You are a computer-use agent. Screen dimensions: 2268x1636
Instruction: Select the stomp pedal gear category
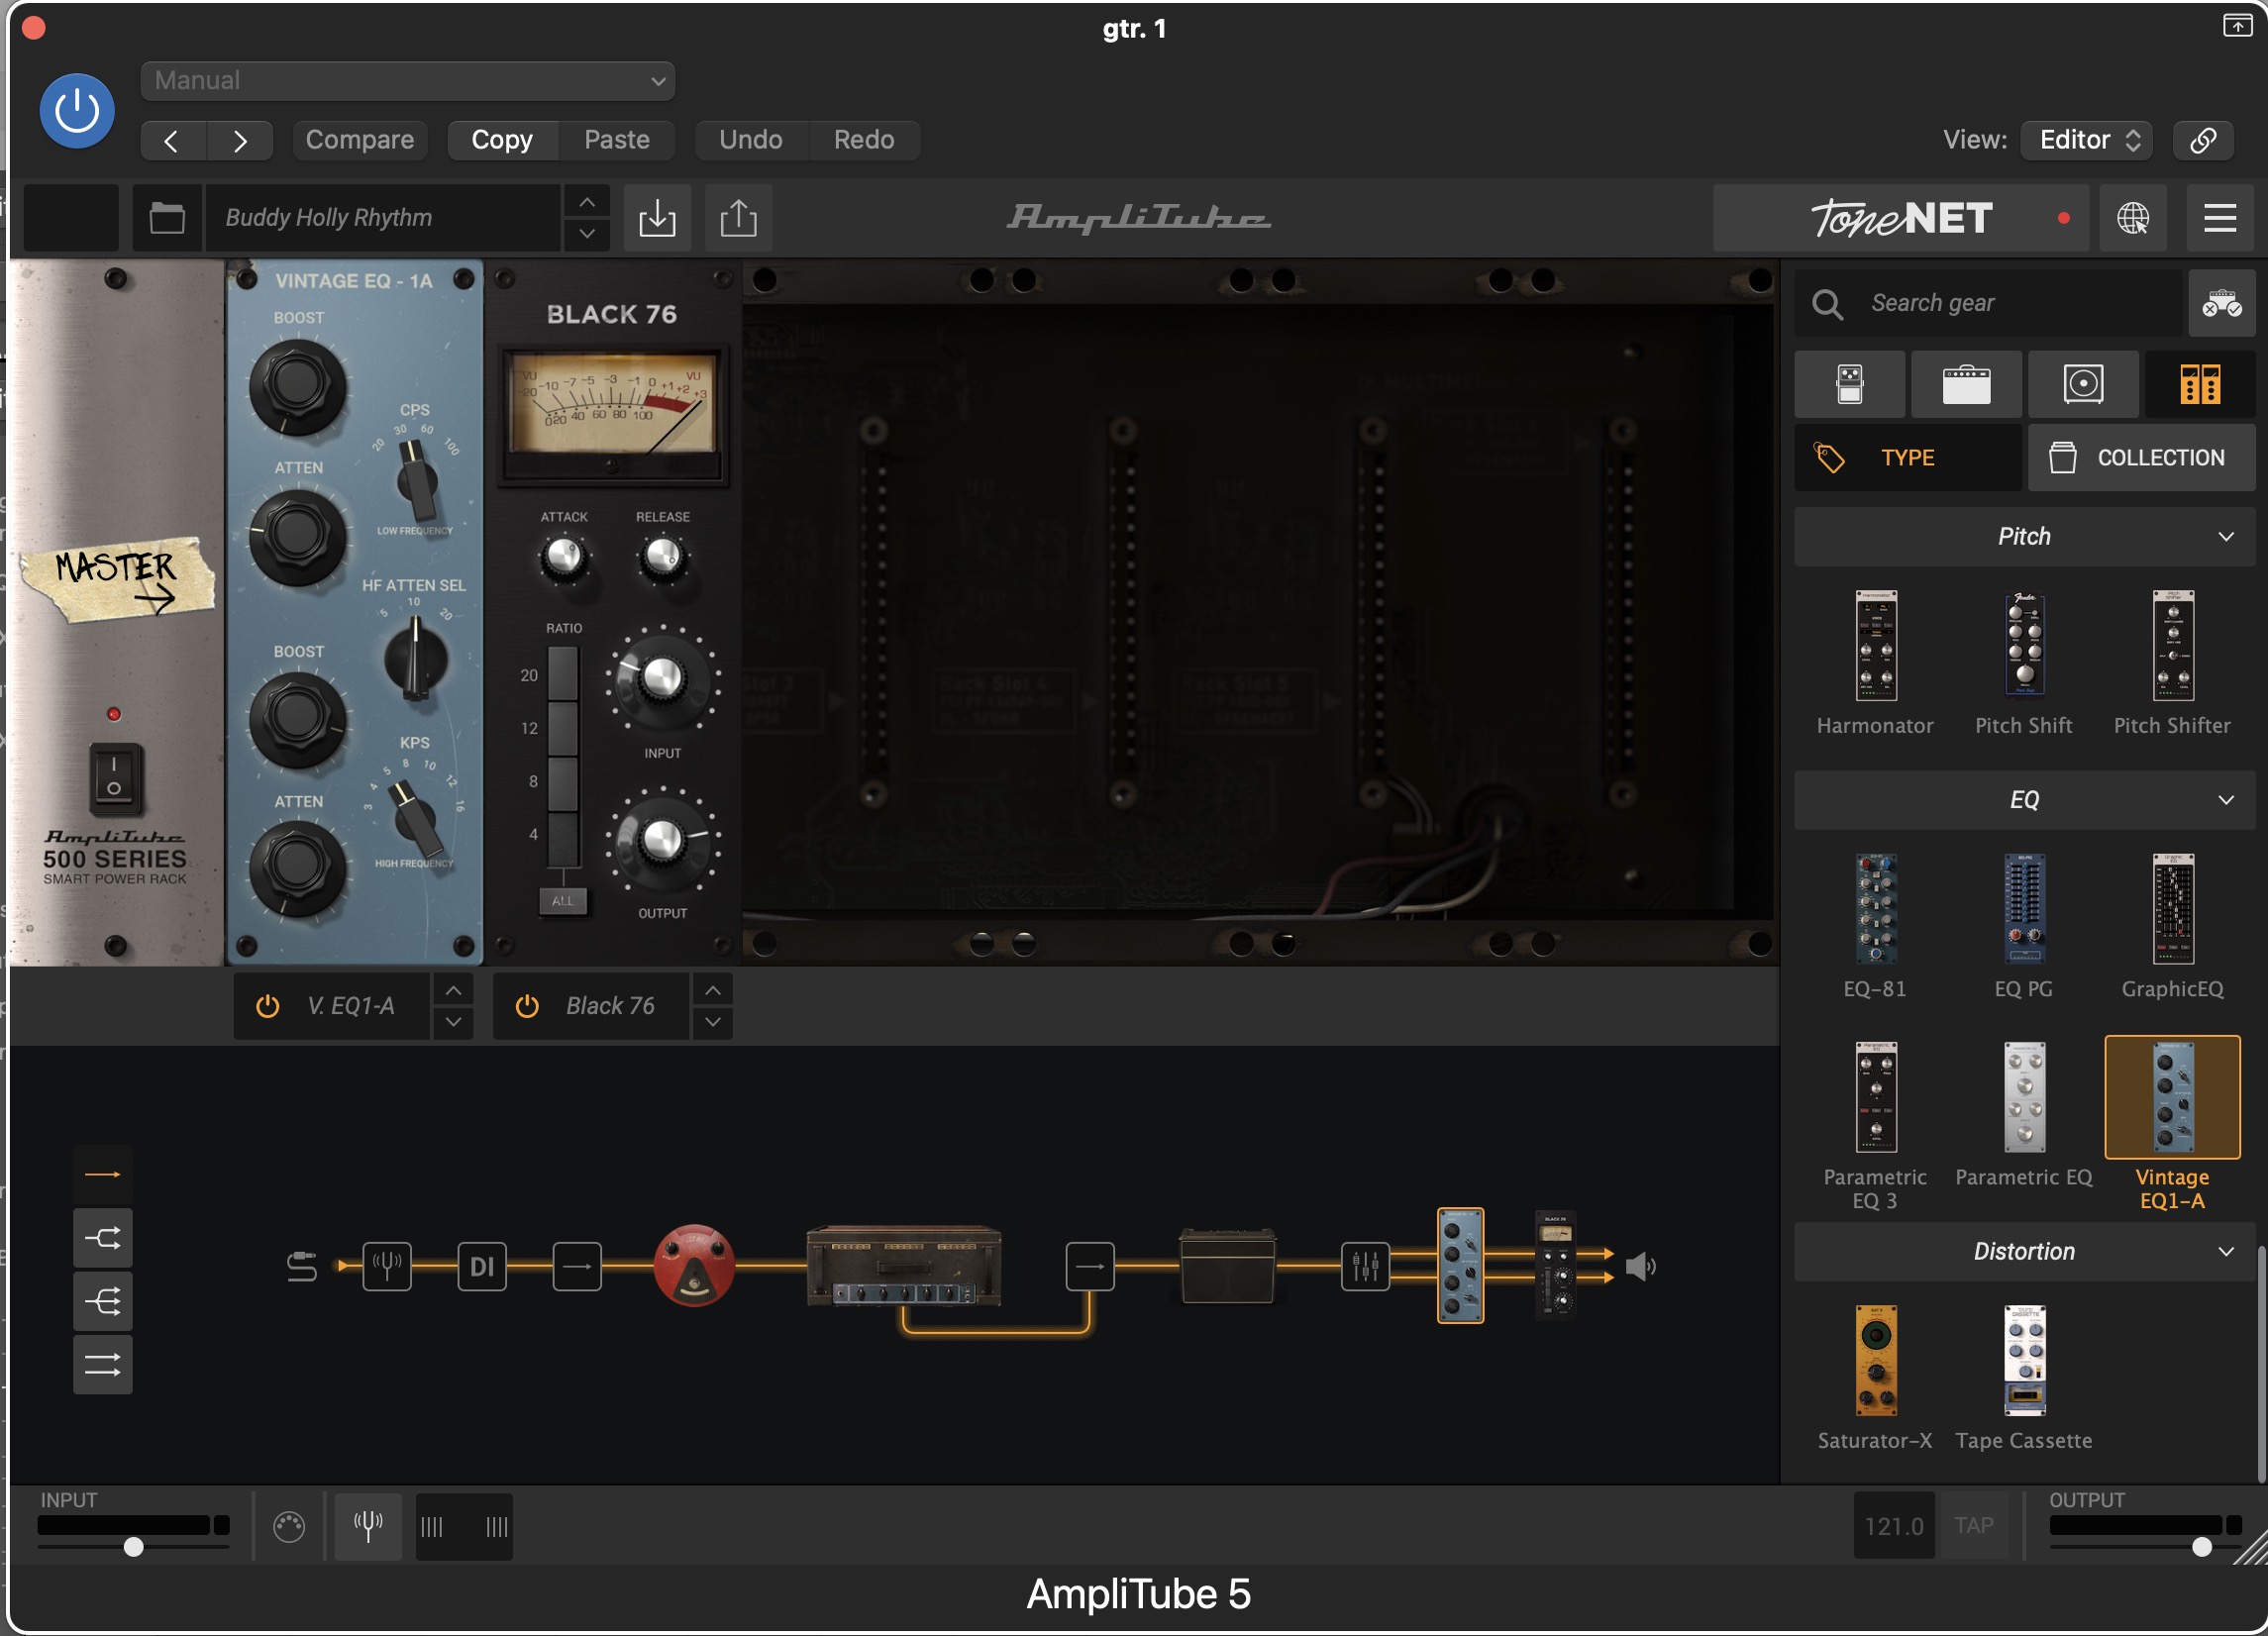click(x=1850, y=384)
